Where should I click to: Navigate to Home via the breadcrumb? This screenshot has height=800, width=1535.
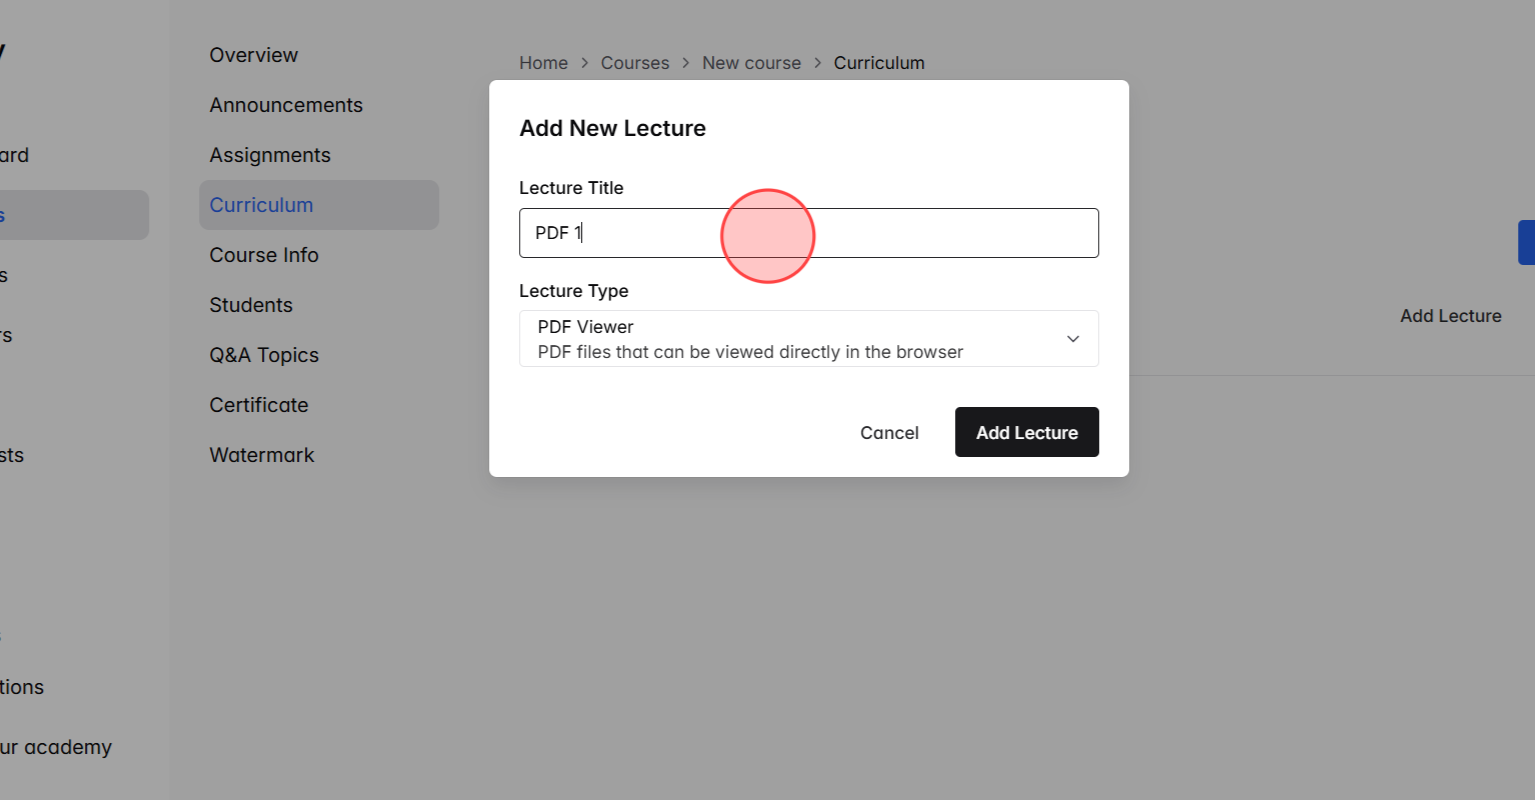click(543, 62)
